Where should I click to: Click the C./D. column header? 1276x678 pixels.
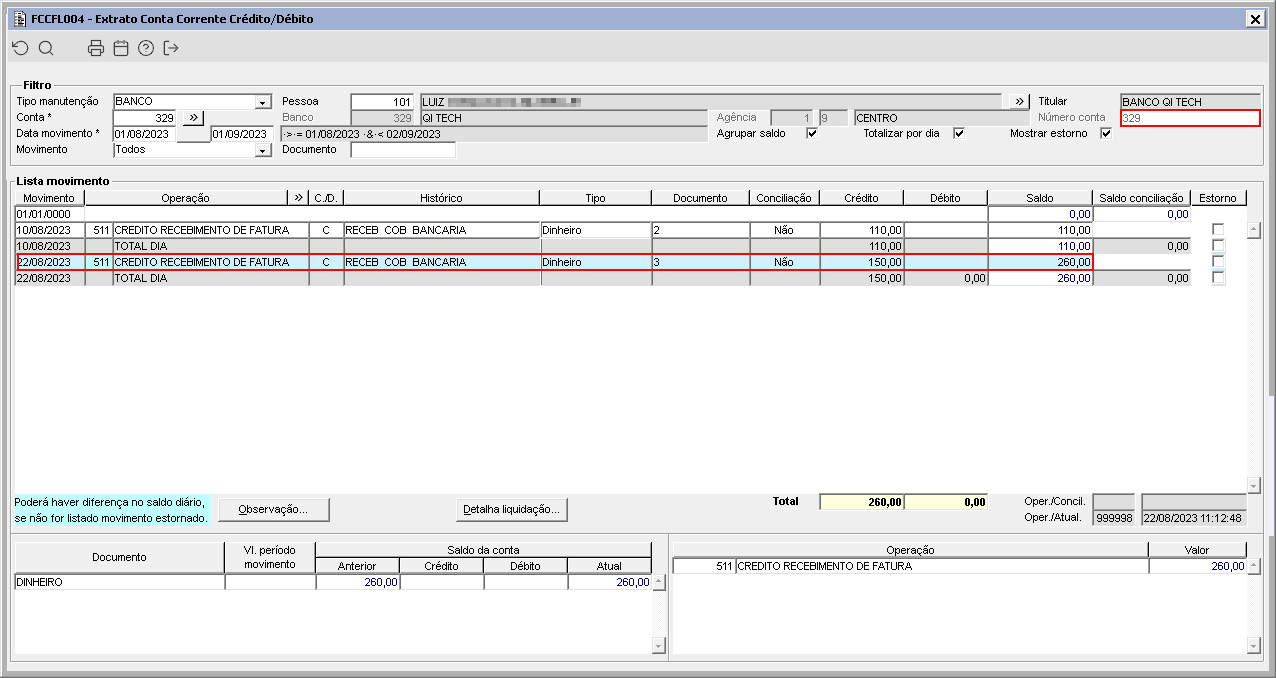(325, 198)
